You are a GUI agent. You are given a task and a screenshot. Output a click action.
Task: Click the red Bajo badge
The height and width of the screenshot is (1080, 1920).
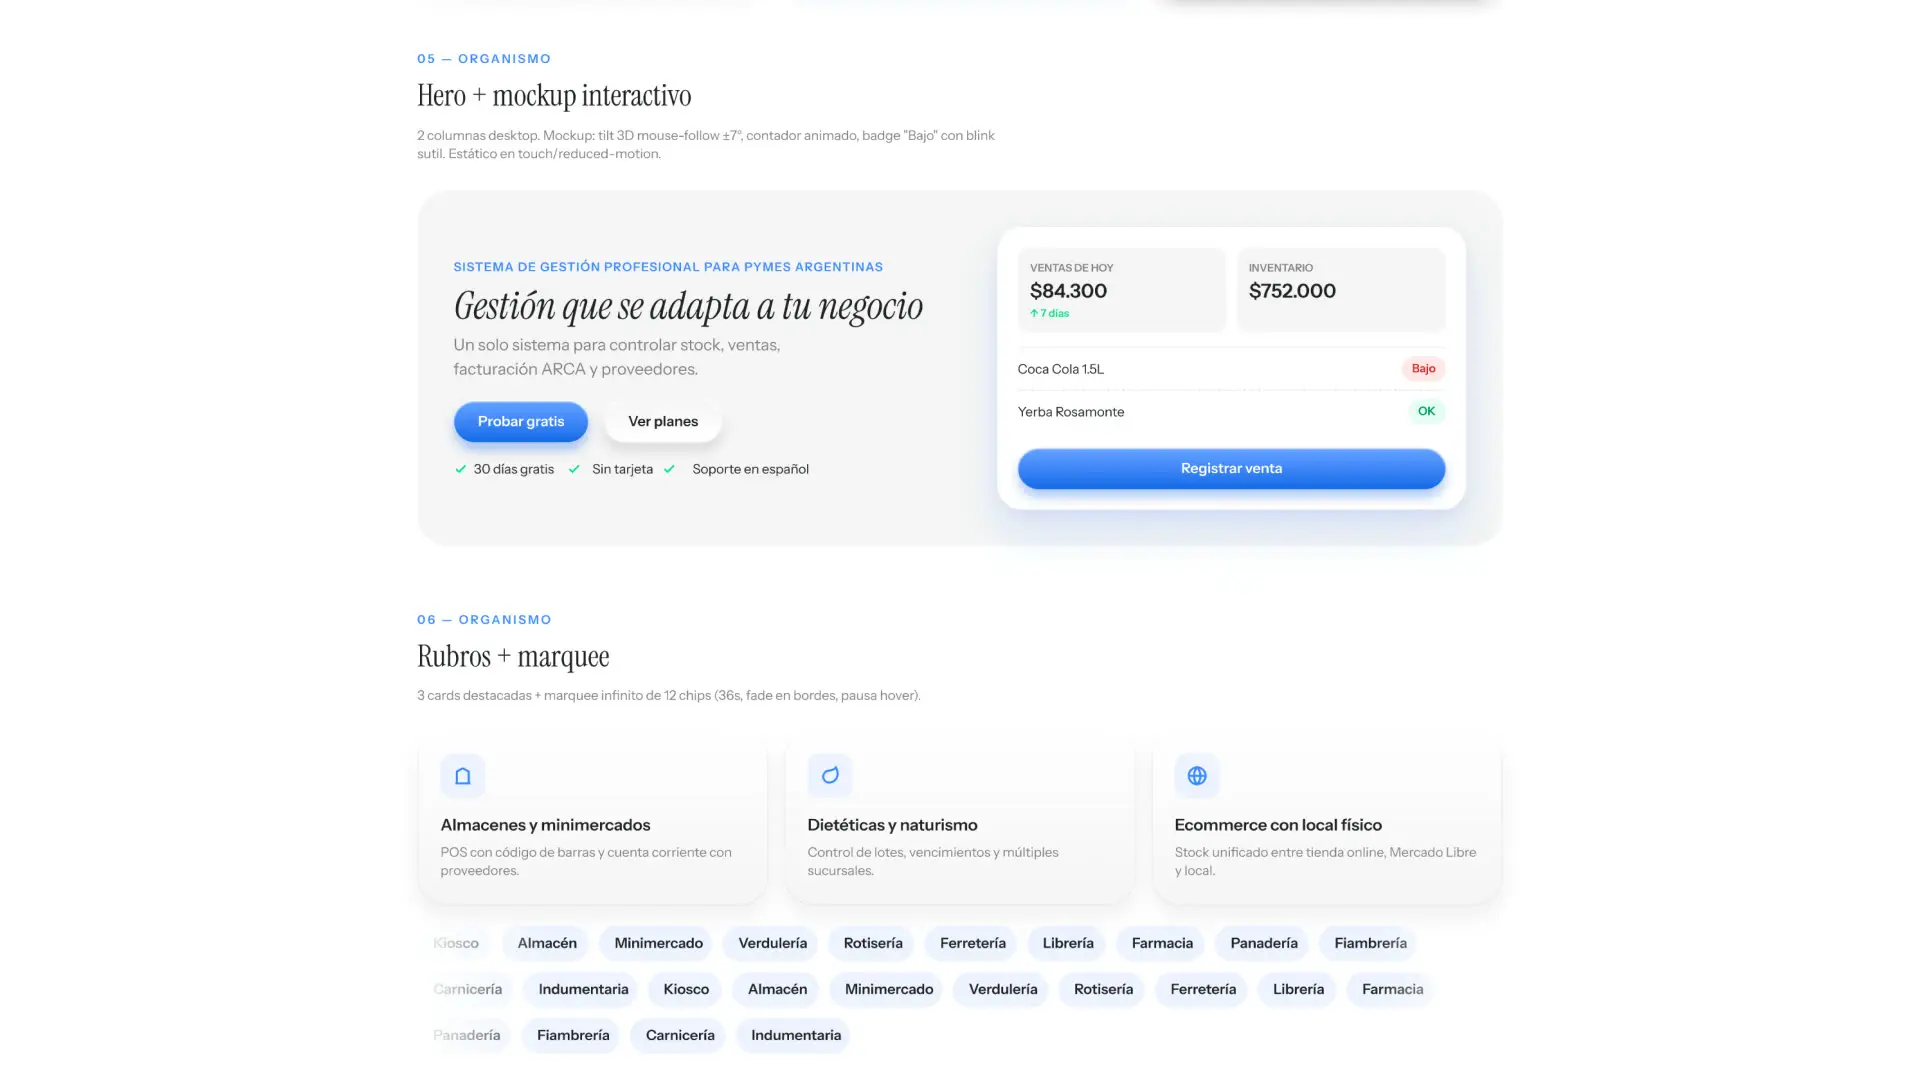click(x=1423, y=369)
